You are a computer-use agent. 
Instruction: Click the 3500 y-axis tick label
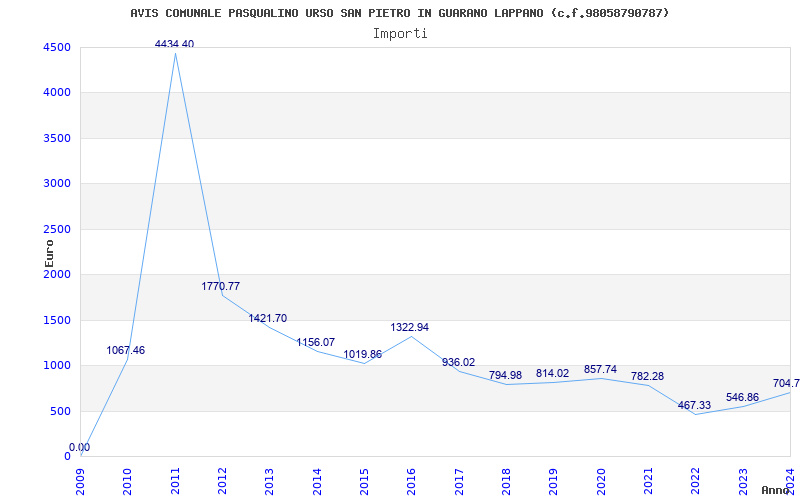pos(56,138)
